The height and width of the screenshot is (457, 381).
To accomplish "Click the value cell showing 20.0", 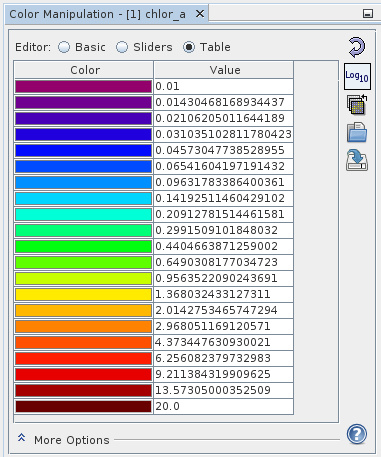I will point(224,406).
